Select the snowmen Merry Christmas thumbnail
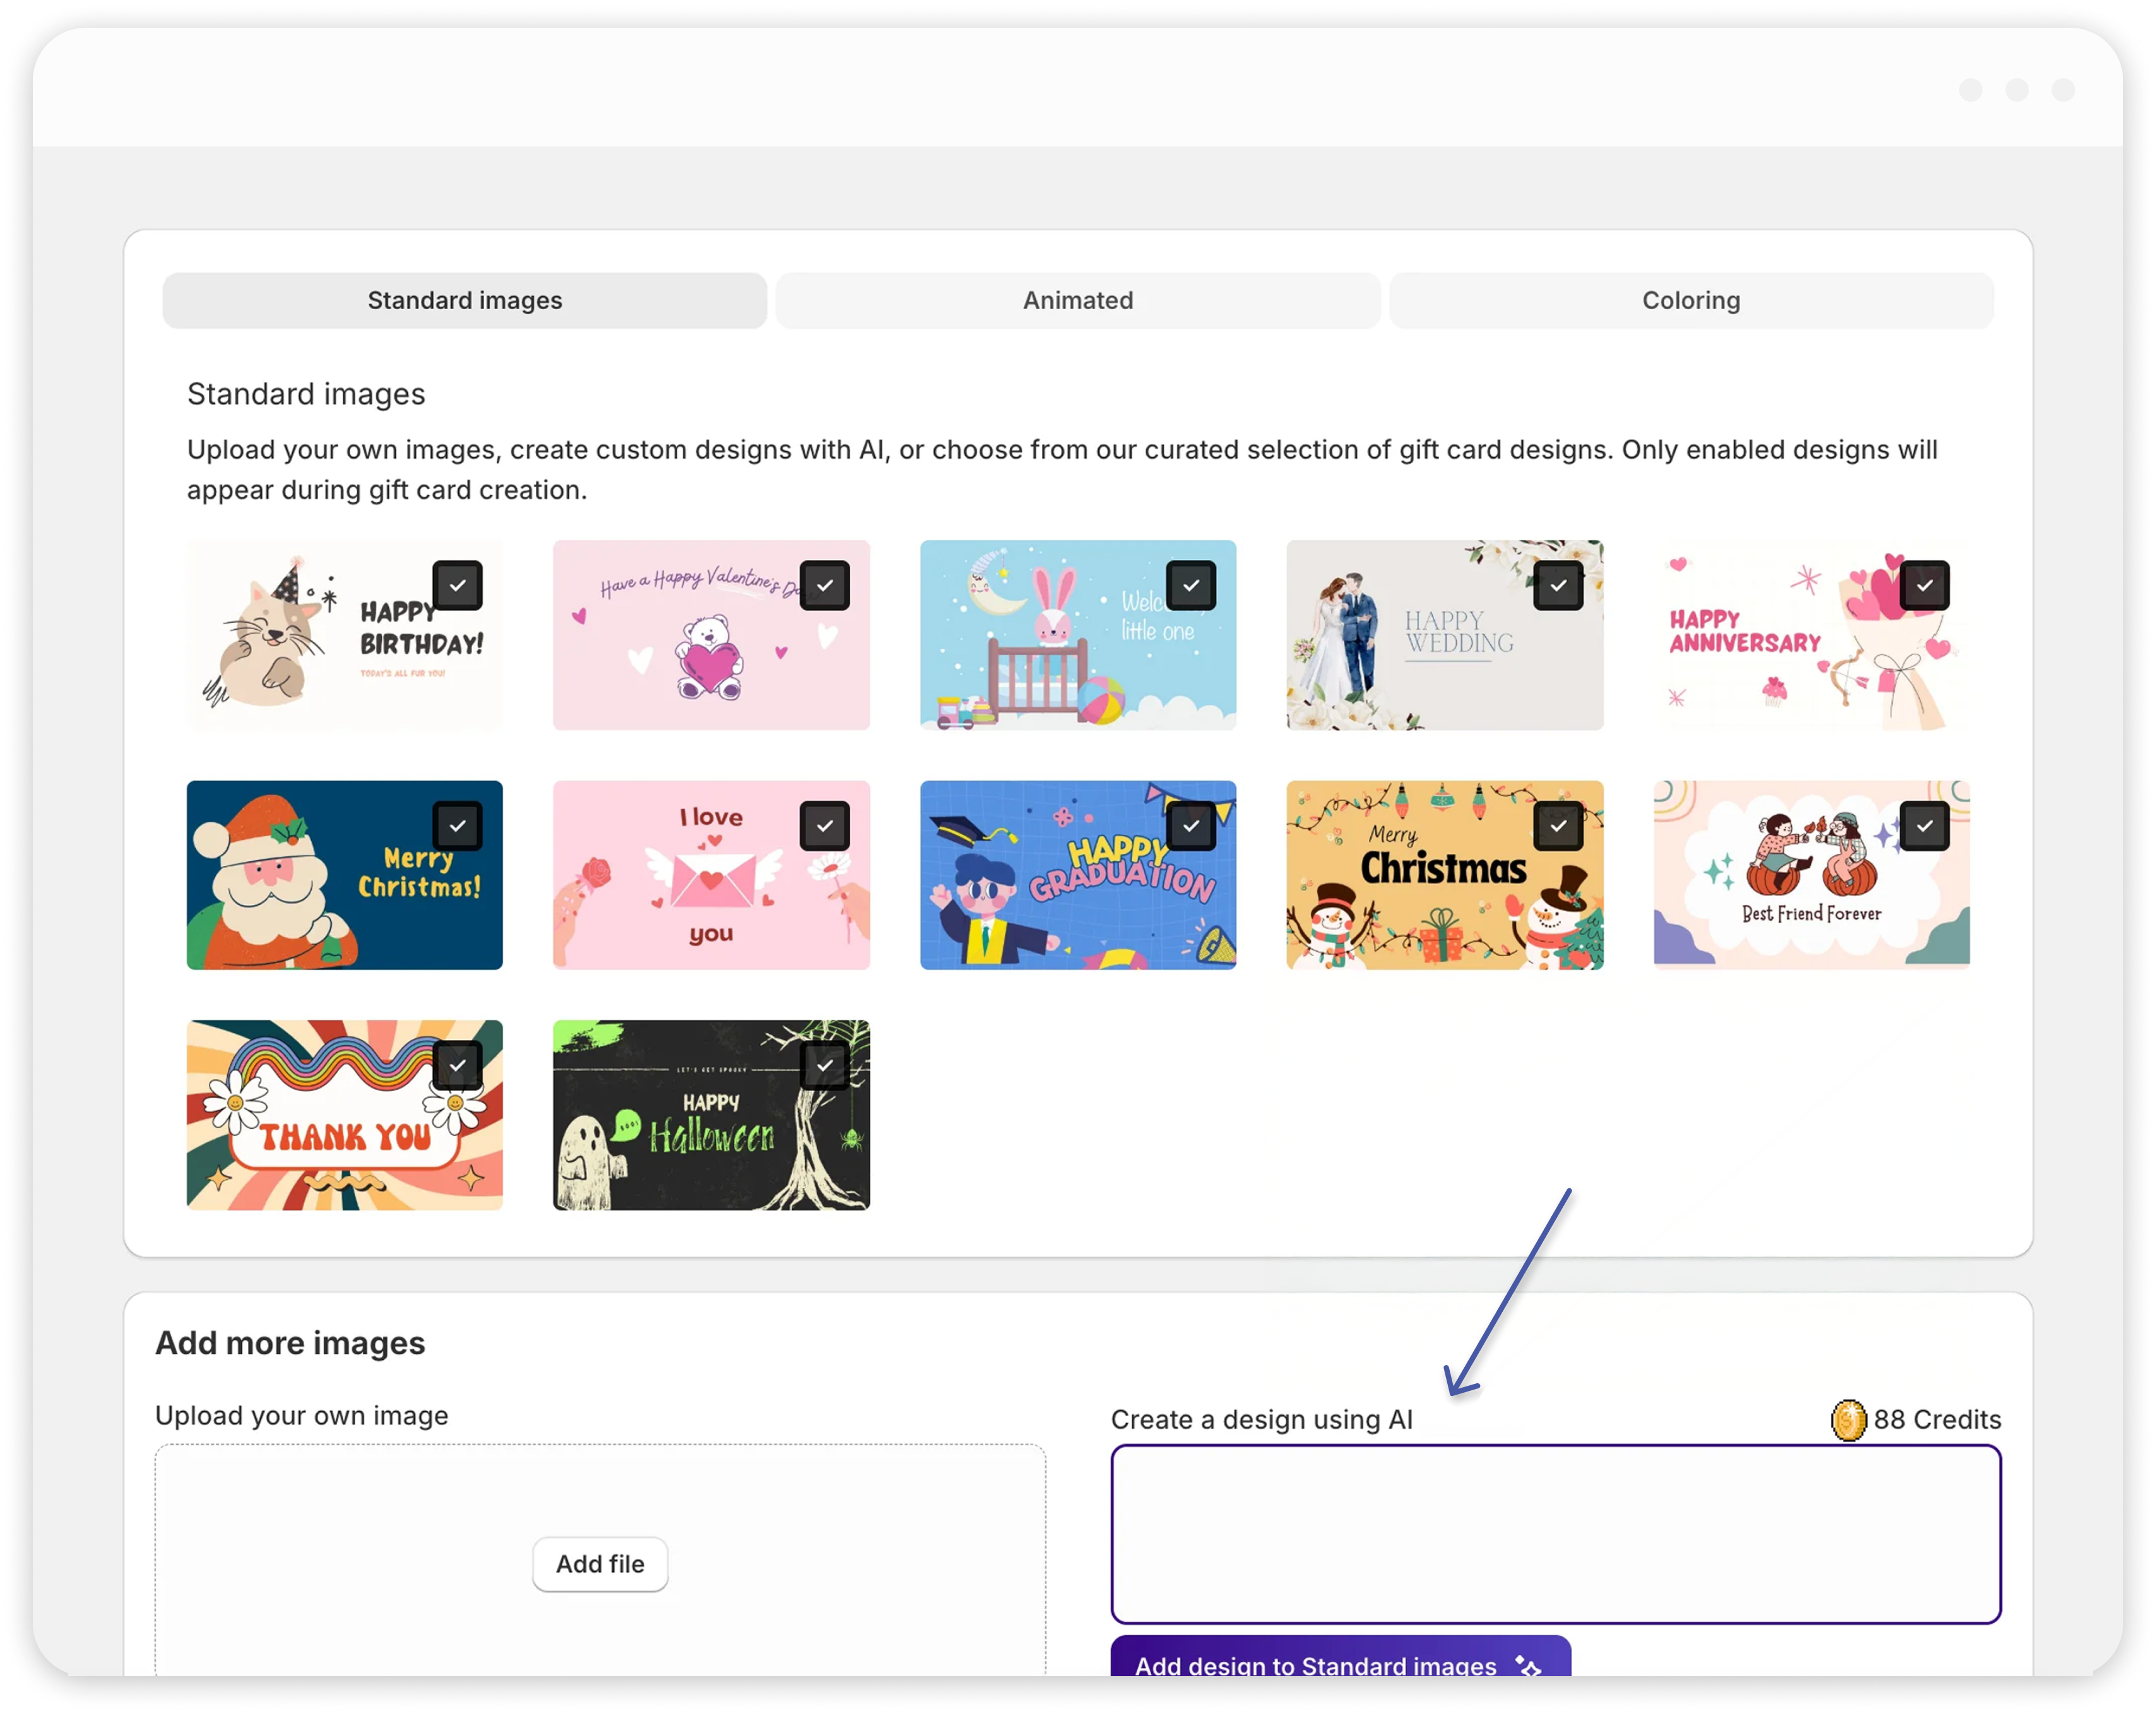Screen dimensions: 2156x1714 pos(1445,875)
